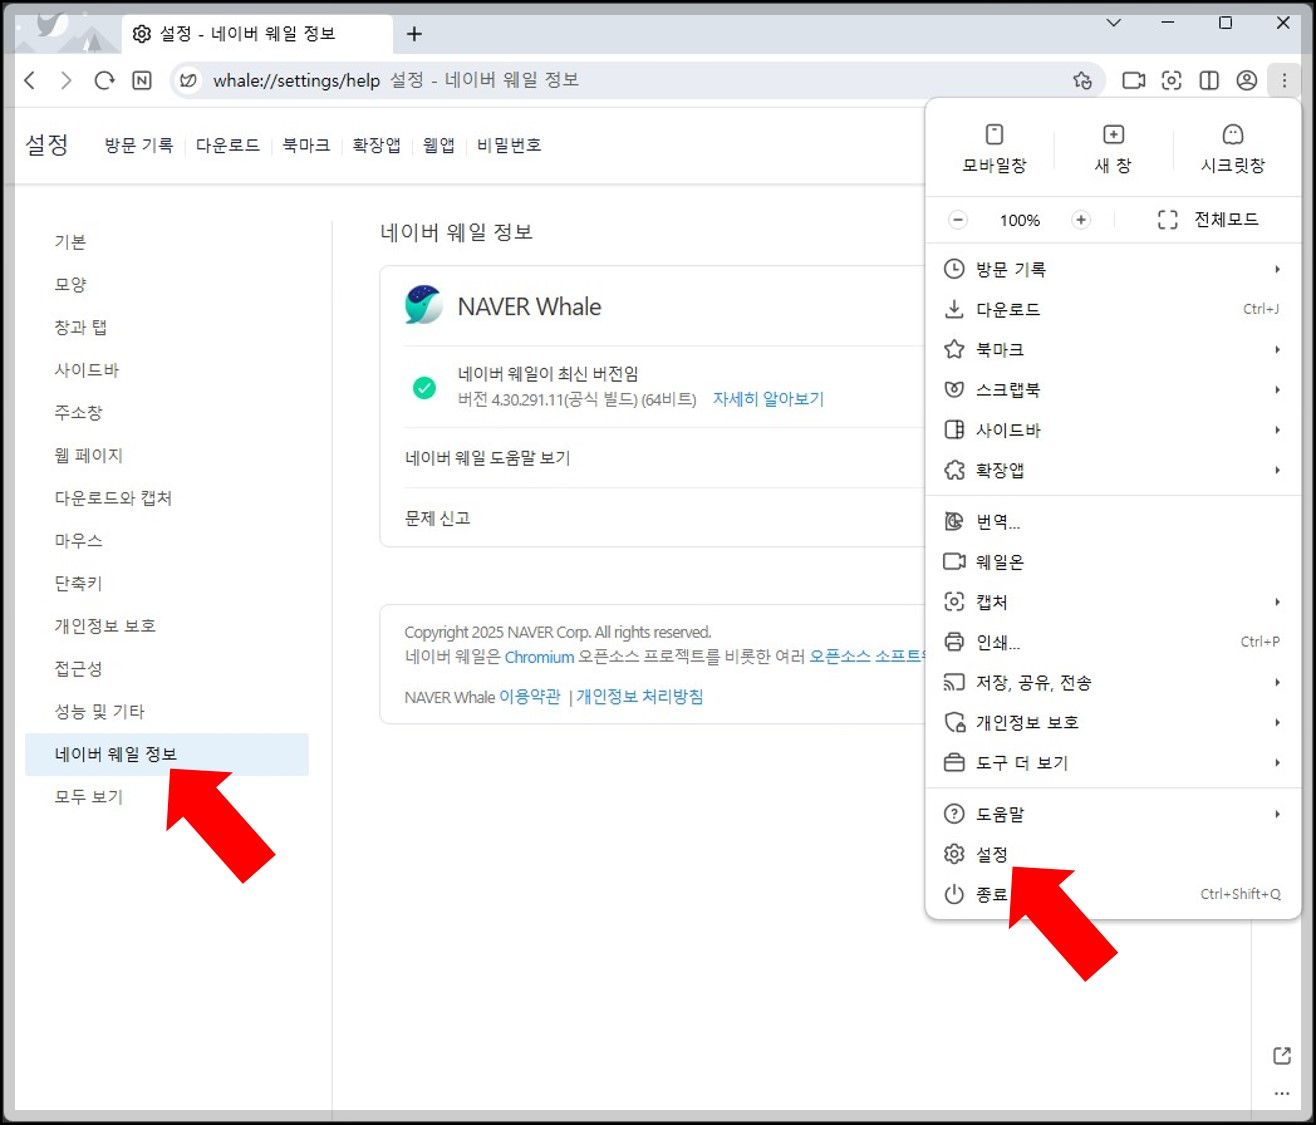Choose 번역... from the menu

1113,522
